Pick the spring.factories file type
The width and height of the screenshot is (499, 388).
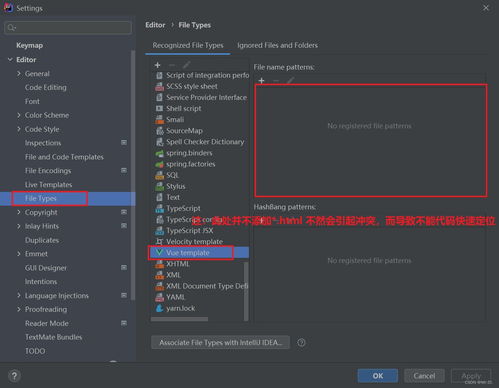tap(190, 164)
